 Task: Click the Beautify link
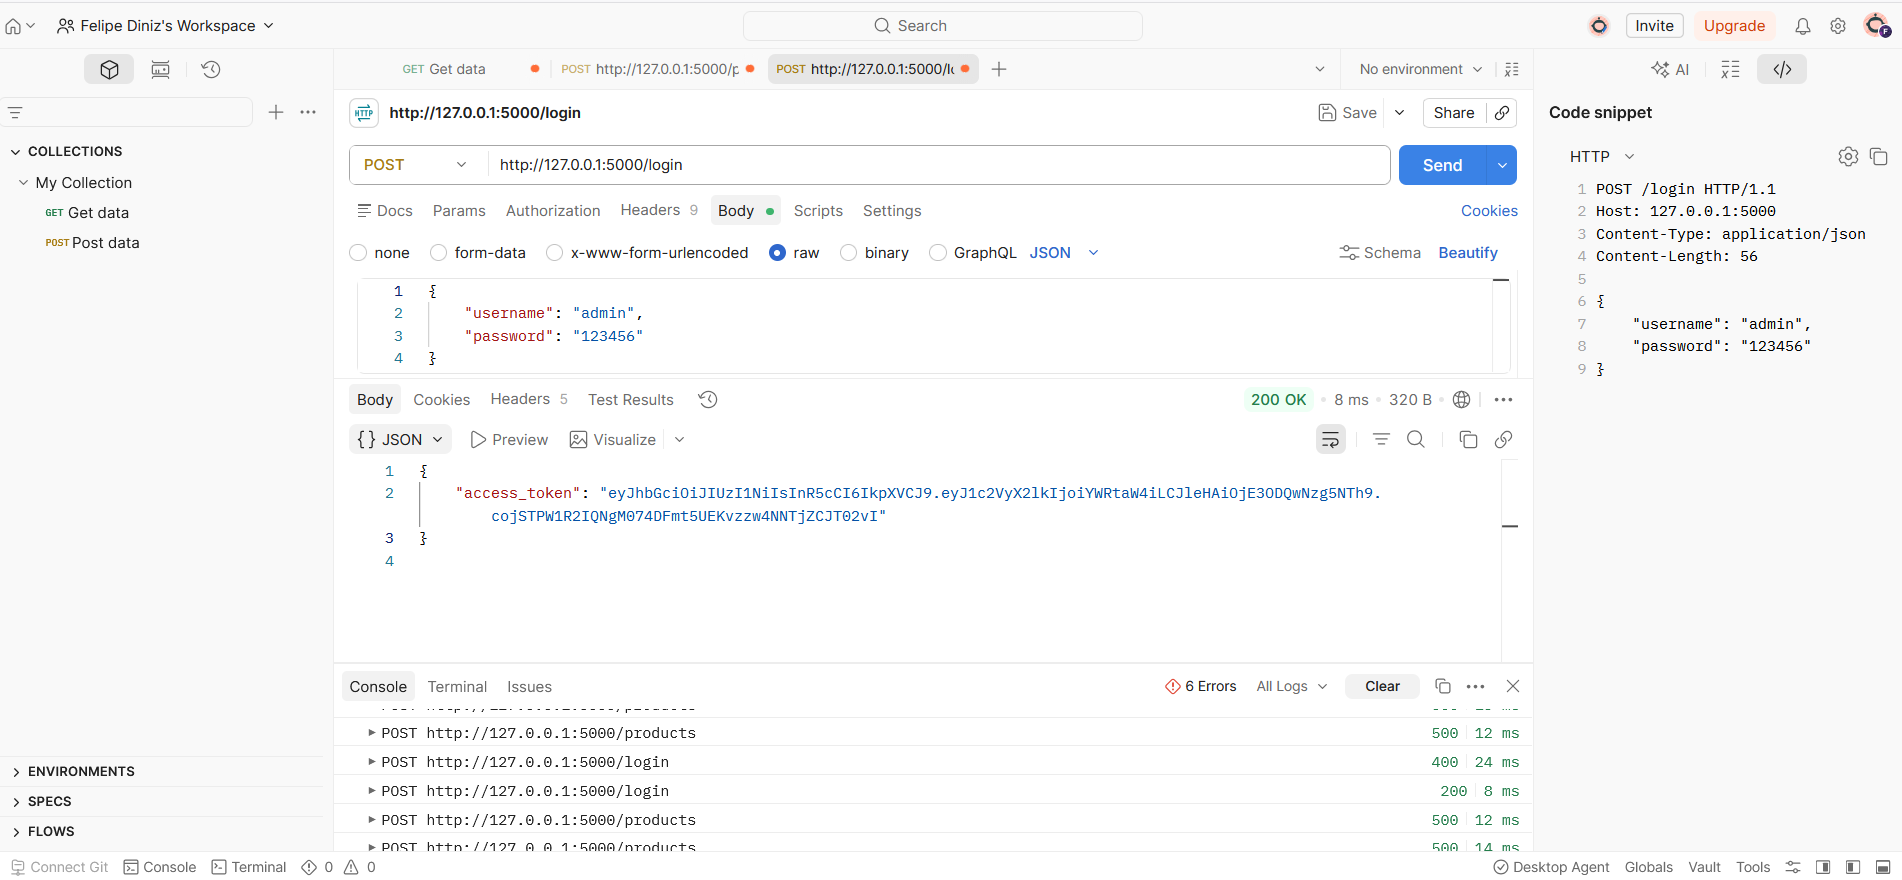pyautogui.click(x=1468, y=253)
